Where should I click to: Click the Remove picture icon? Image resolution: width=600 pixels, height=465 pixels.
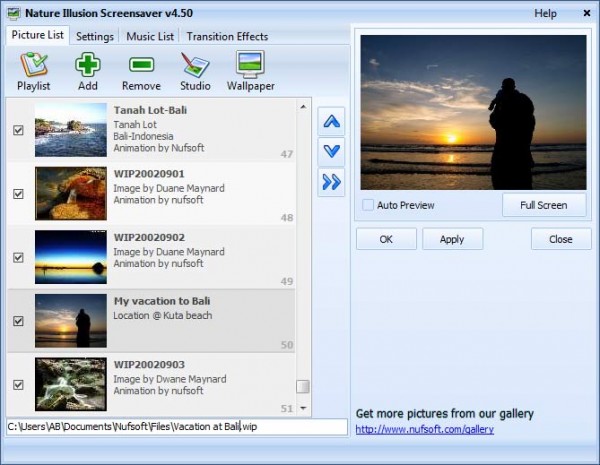[x=141, y=70]
